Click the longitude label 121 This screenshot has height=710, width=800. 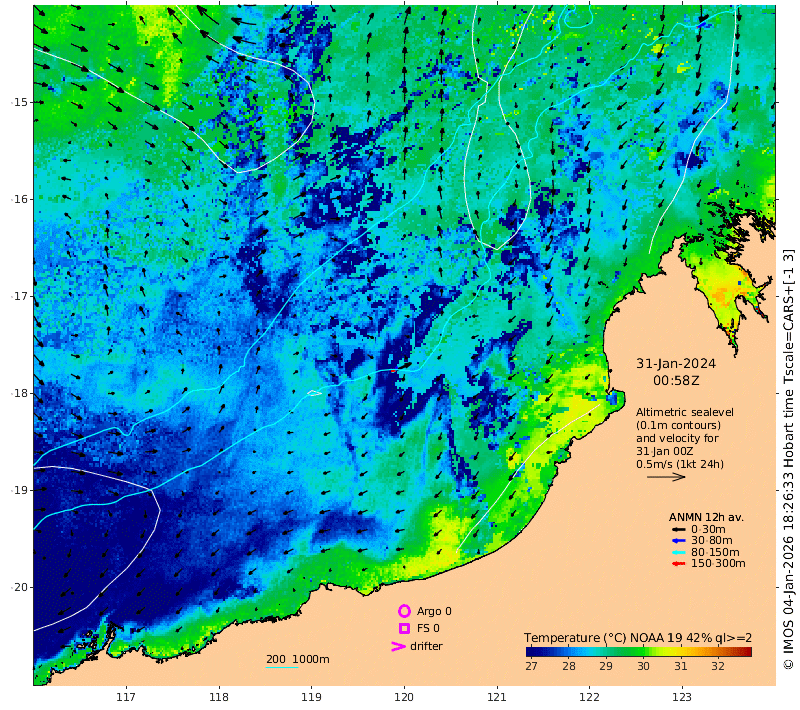[x=497, y=697]
